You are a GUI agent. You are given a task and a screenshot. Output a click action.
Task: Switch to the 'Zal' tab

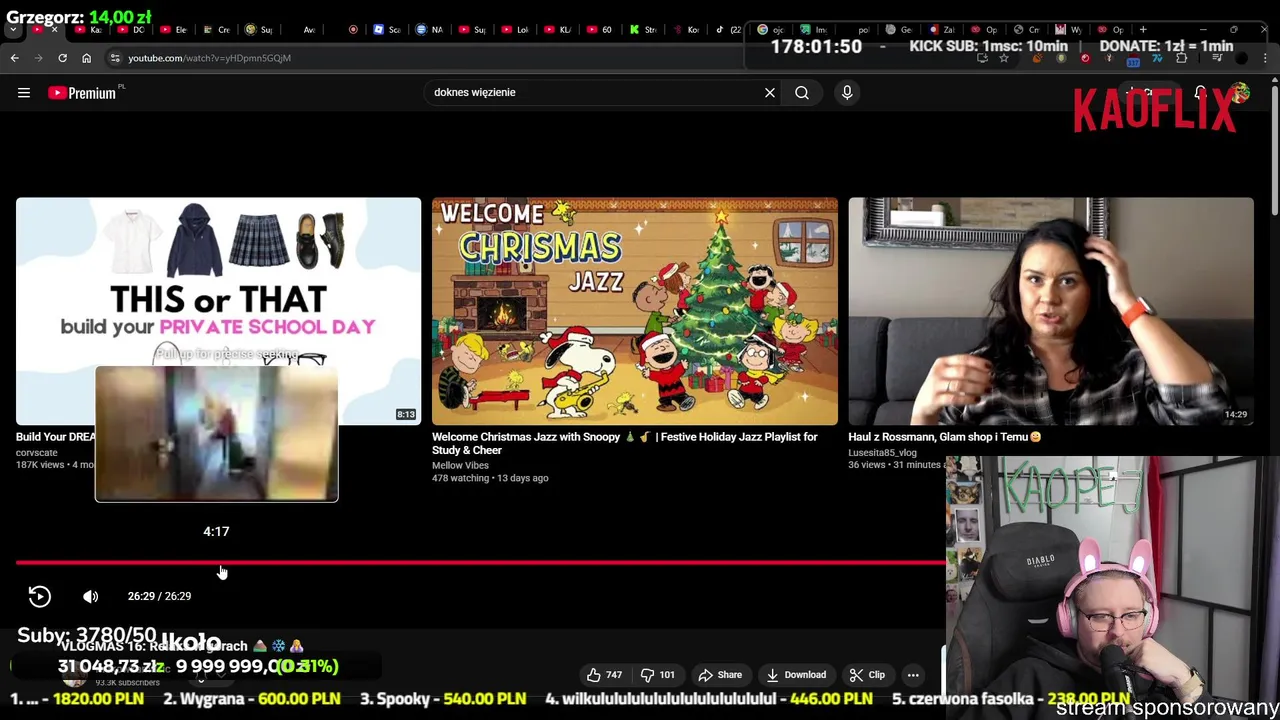tap(942, 29)
